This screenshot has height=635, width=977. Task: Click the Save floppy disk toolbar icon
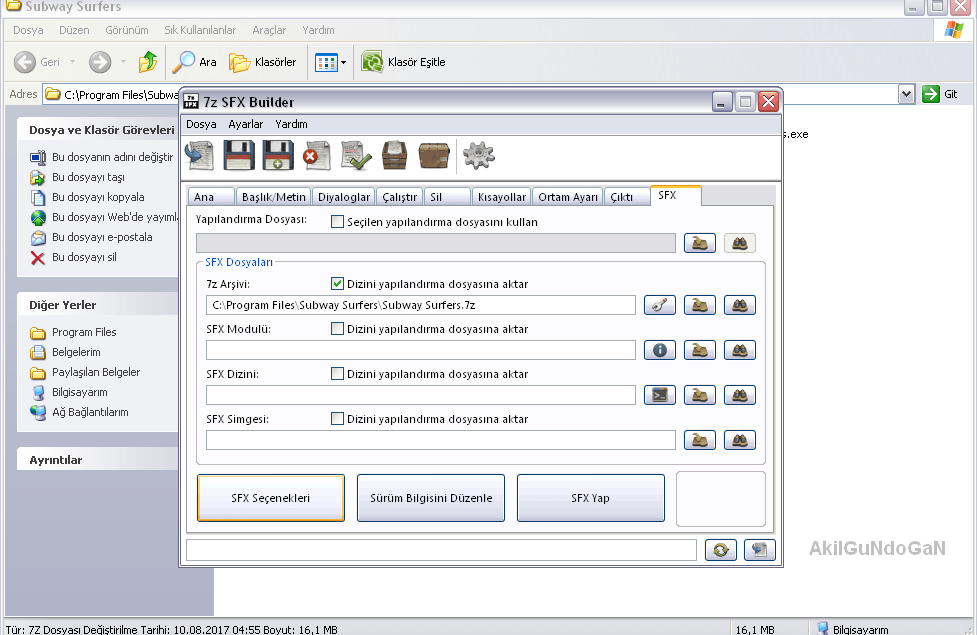[240, 155]
